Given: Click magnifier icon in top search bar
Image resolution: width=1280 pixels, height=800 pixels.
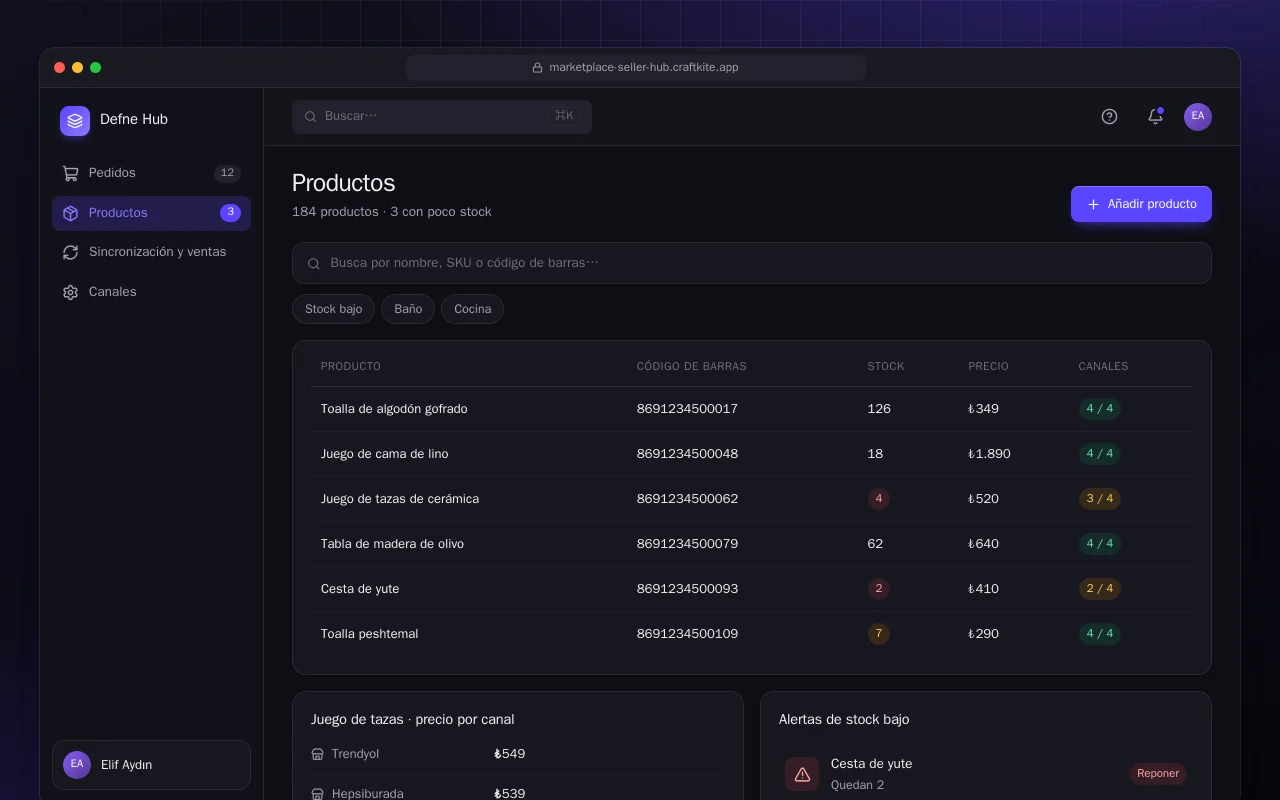Looking at the screenshot, I should 311,116.
